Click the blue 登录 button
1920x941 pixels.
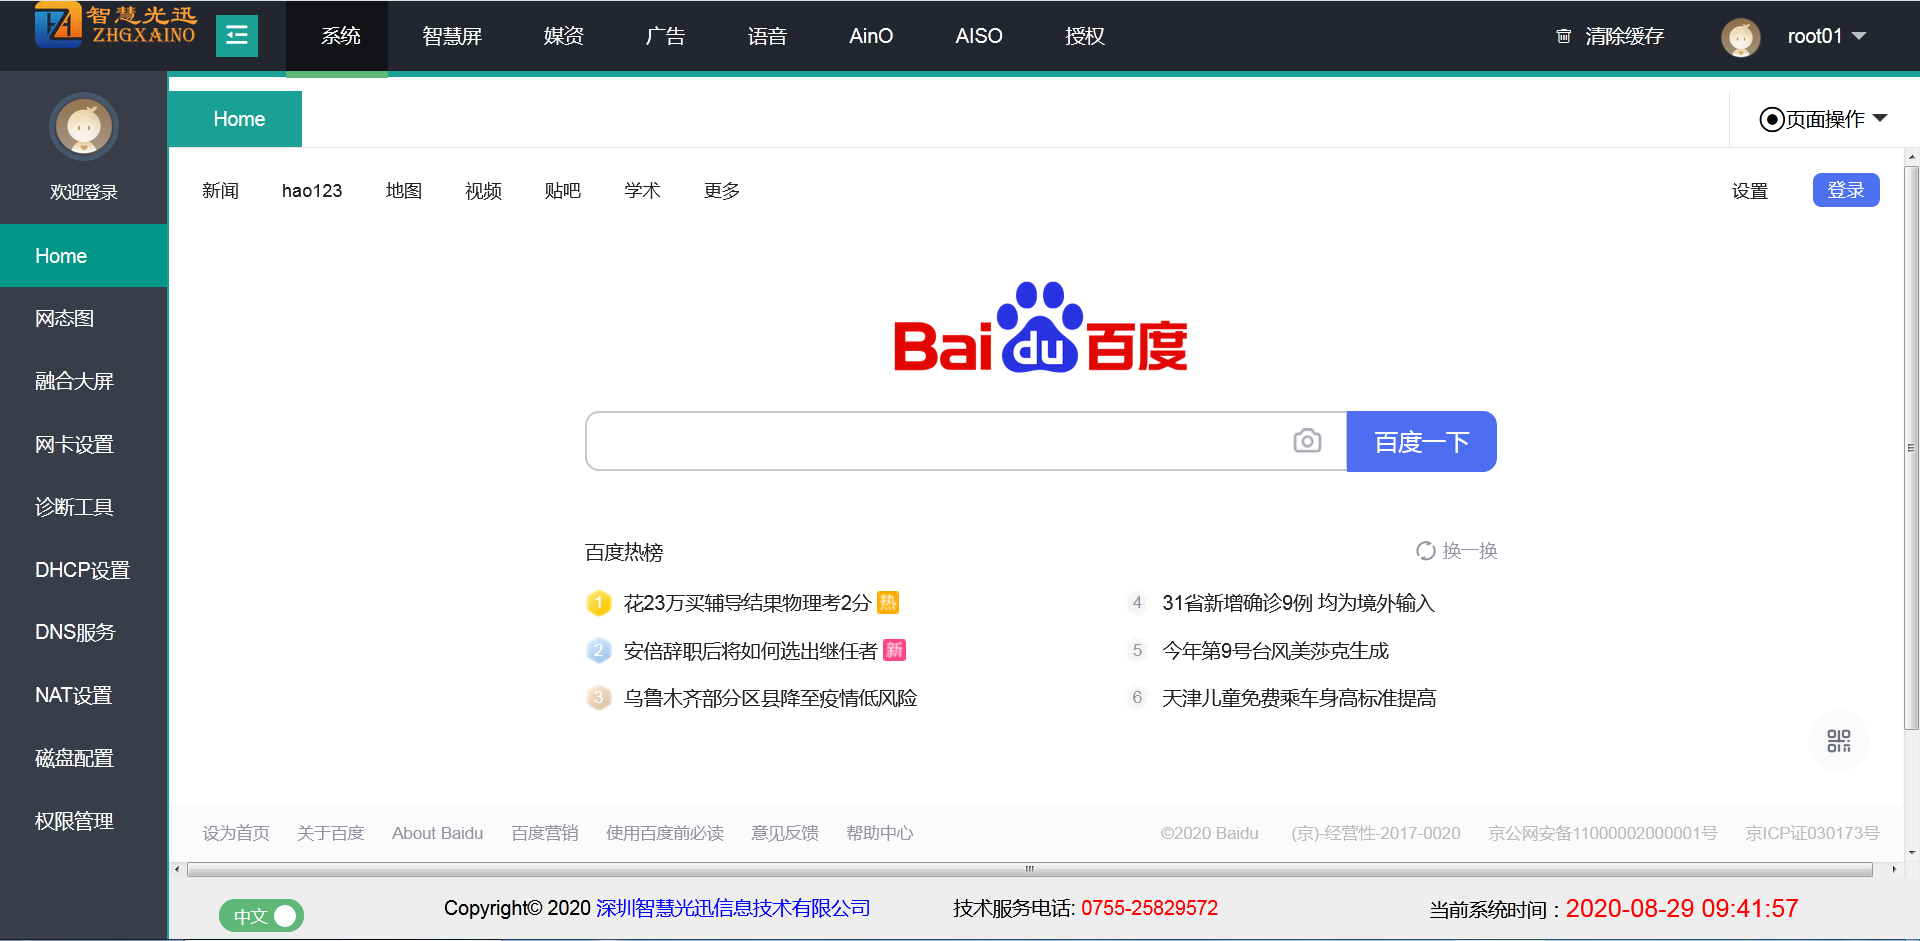1845,190
